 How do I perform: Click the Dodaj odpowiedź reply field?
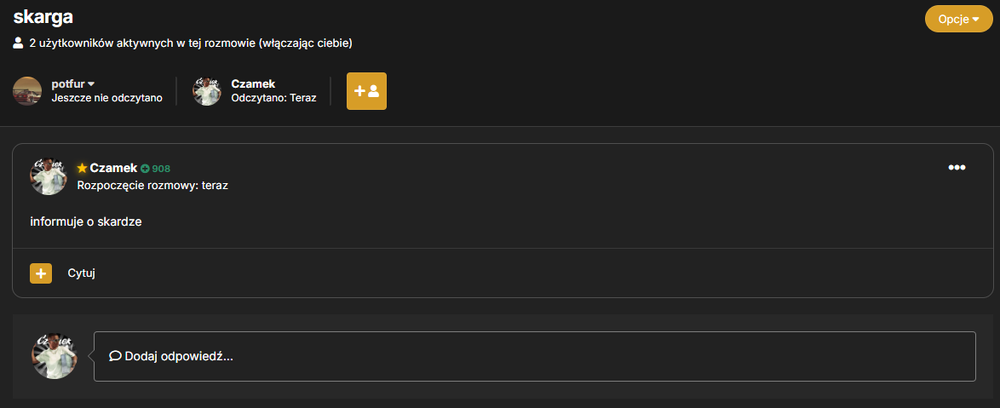(534, 356)
